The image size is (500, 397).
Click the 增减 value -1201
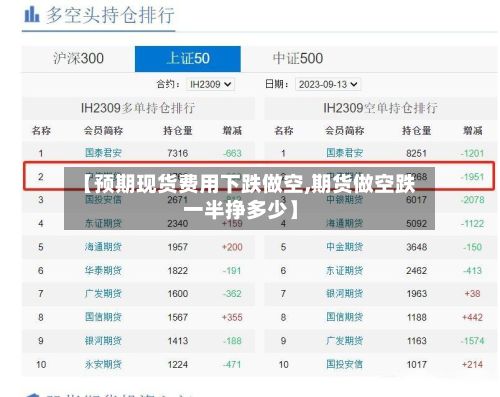click(472, 153)
